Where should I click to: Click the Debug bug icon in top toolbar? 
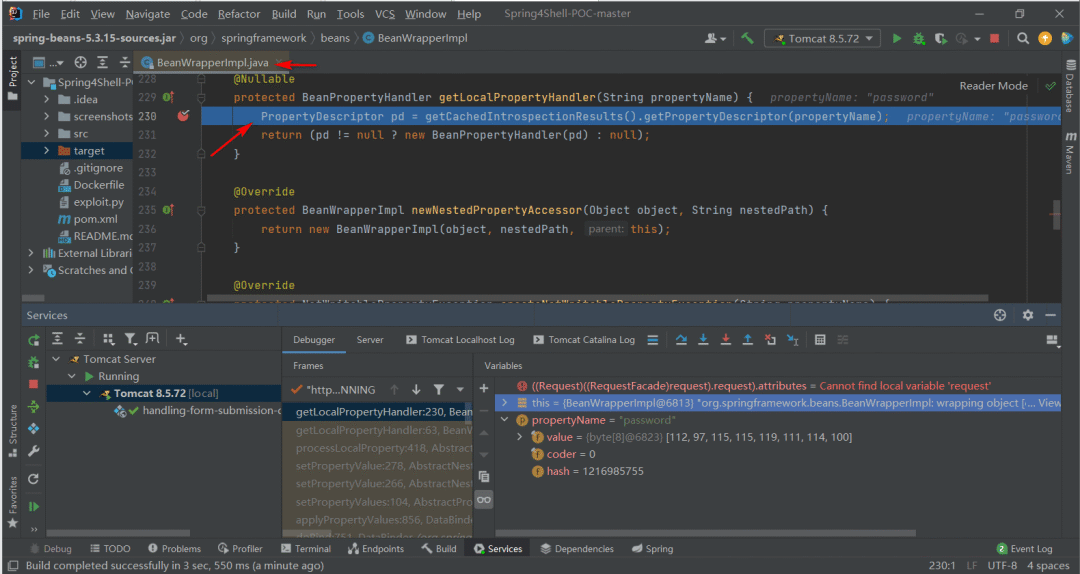[919, 39]
